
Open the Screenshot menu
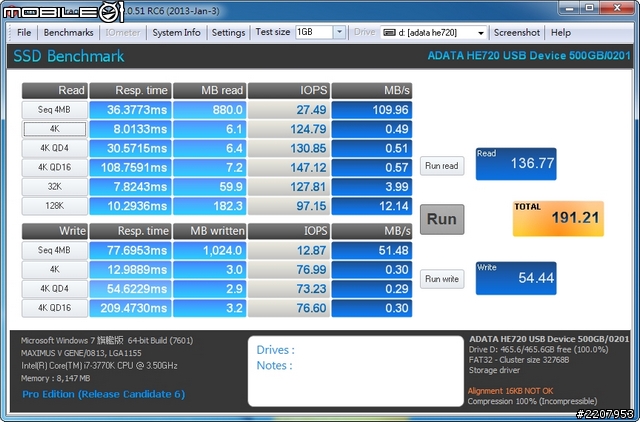517,33
